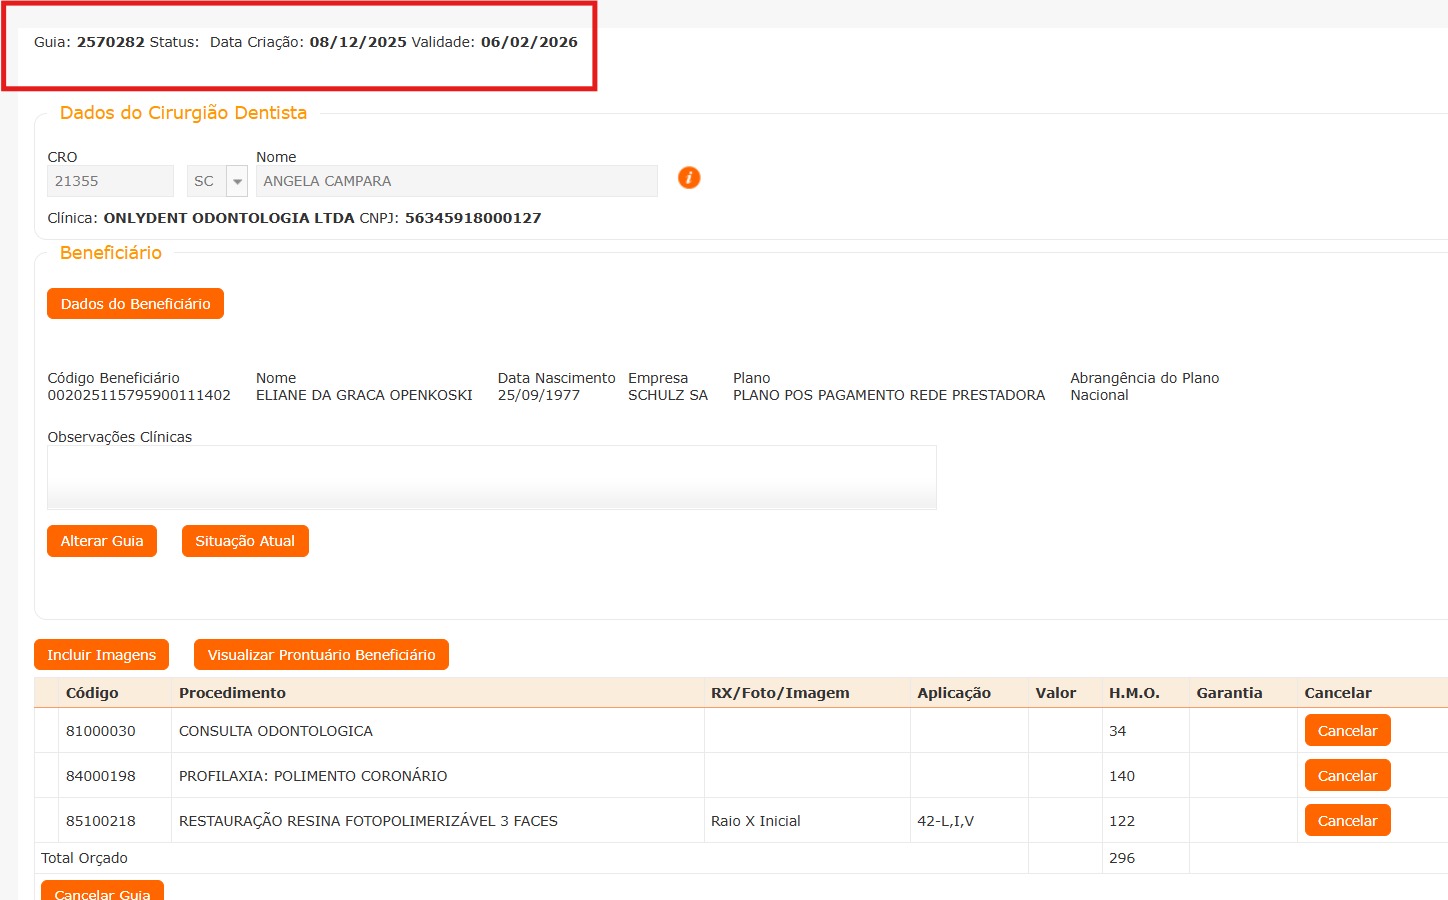The image size is (1448, 900).
Task: Click the Procedimento column header
Action: (x=232, y=693)
